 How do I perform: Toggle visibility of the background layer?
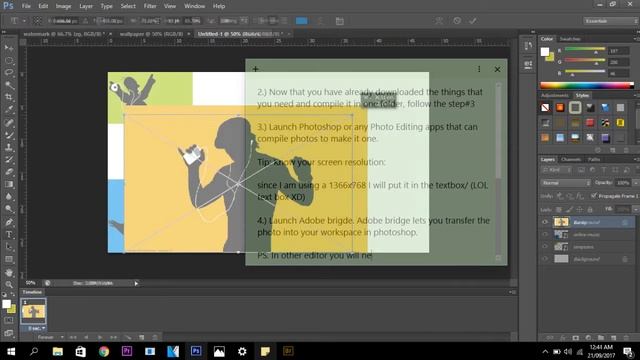pyautogui.click(x=545, y=259)
